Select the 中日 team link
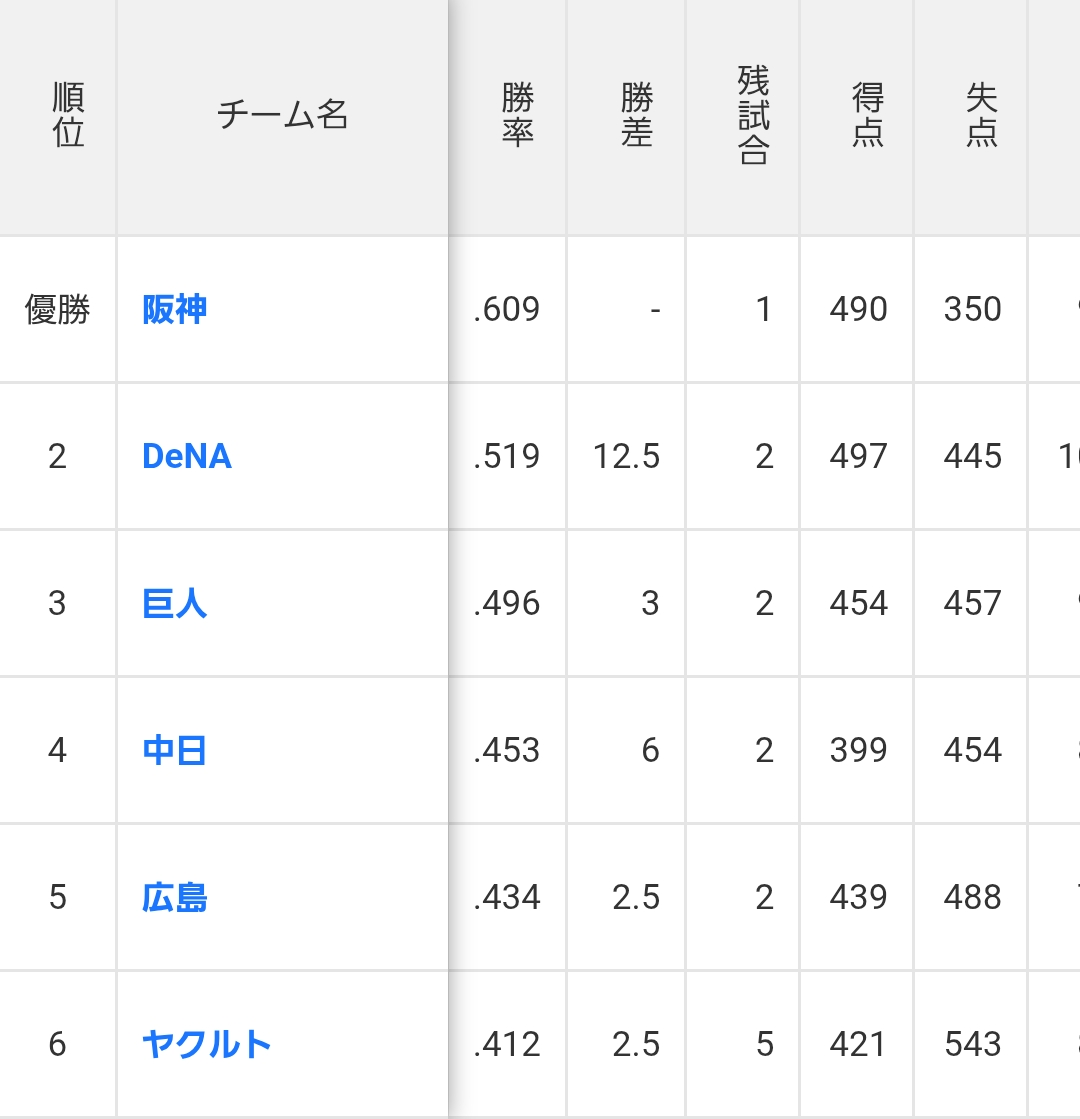Image resolution: width=1080 pixels, height=1119 pixels. pos(175,750)
